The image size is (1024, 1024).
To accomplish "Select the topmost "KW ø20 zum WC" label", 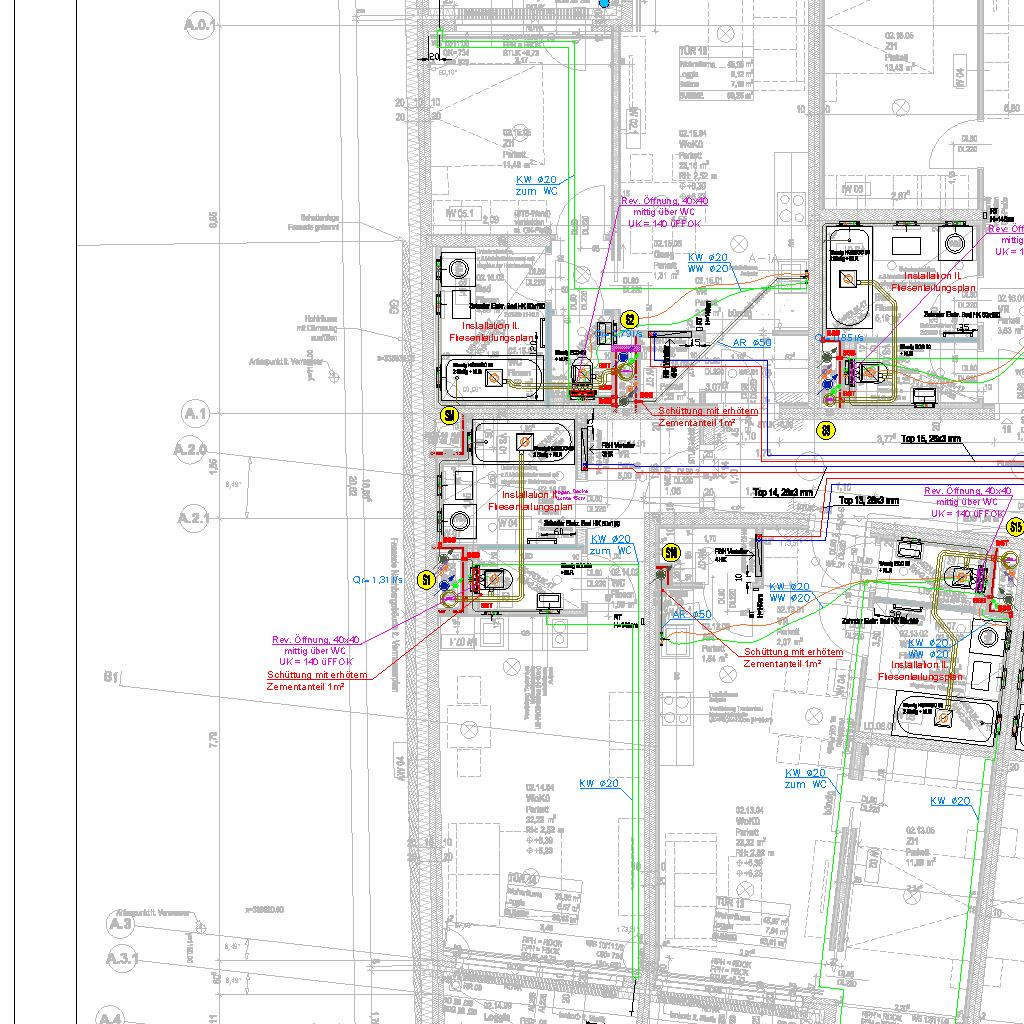I will click(x=538, y=184).
